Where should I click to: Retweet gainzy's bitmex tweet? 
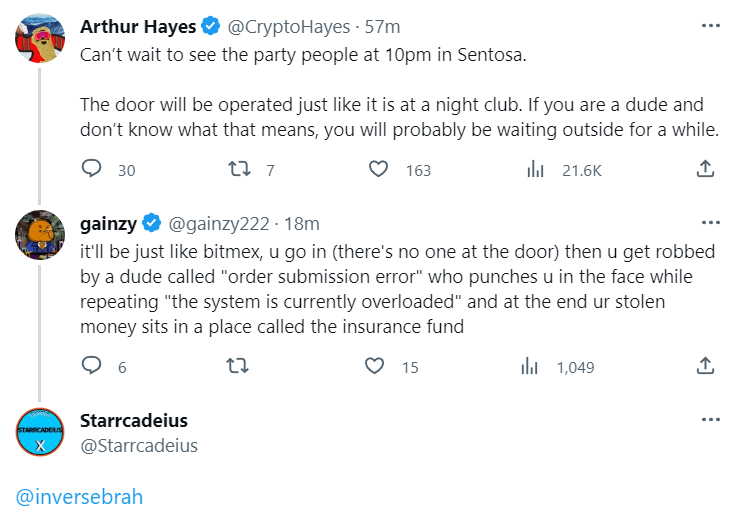[240, 367]
